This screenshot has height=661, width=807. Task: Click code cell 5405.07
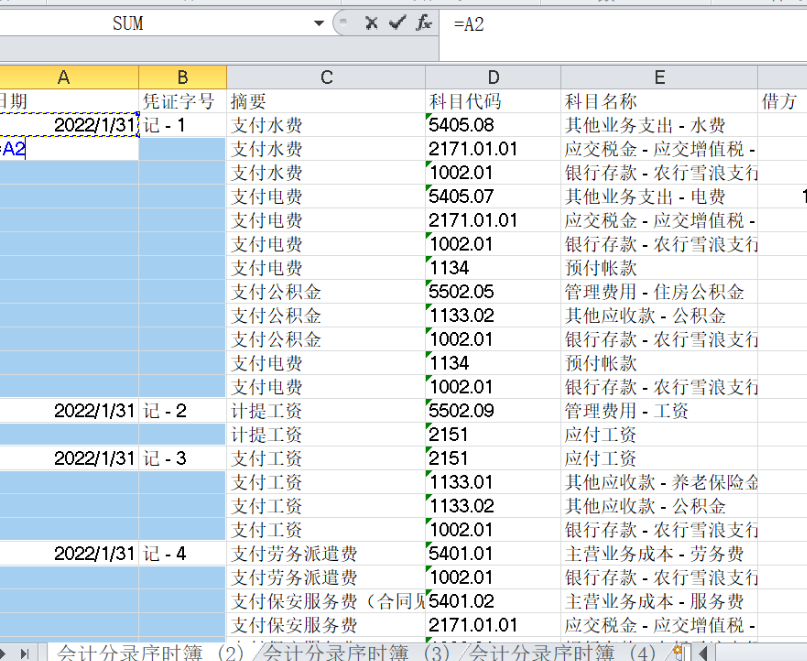point(493,196)
